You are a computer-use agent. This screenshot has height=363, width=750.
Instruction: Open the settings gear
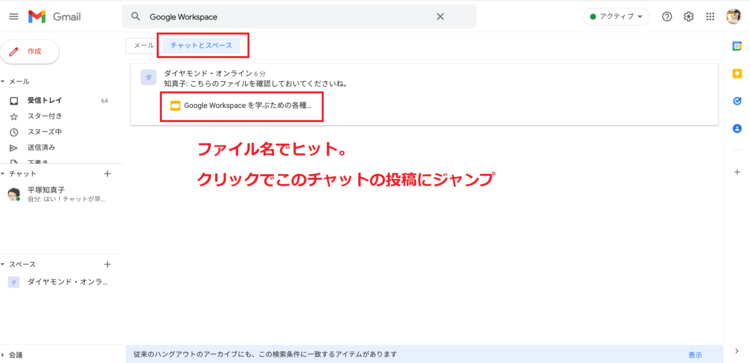coord(688,17)
